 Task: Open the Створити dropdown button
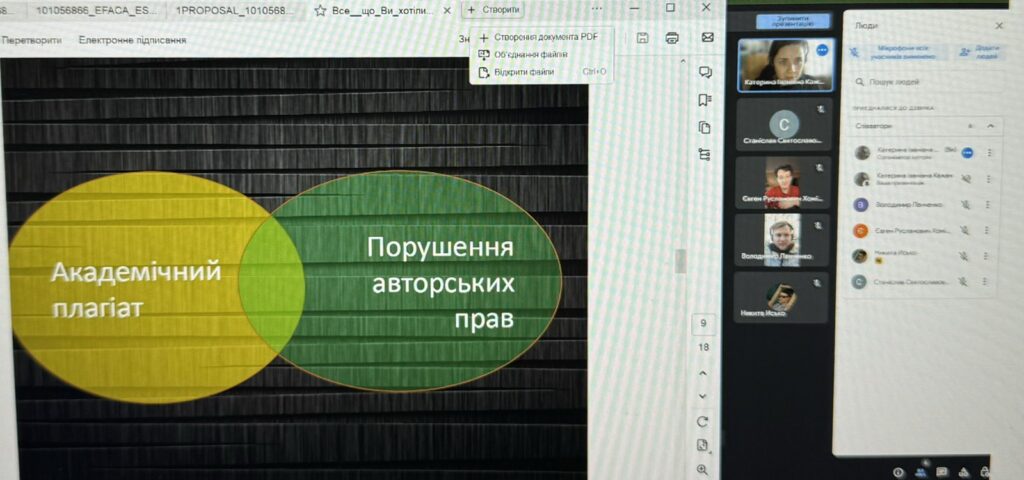[494, 9]
